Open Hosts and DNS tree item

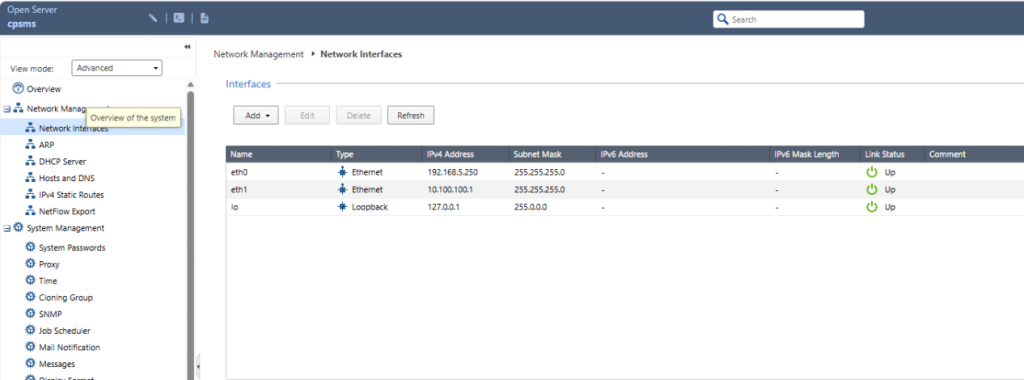tap(67, 178)
